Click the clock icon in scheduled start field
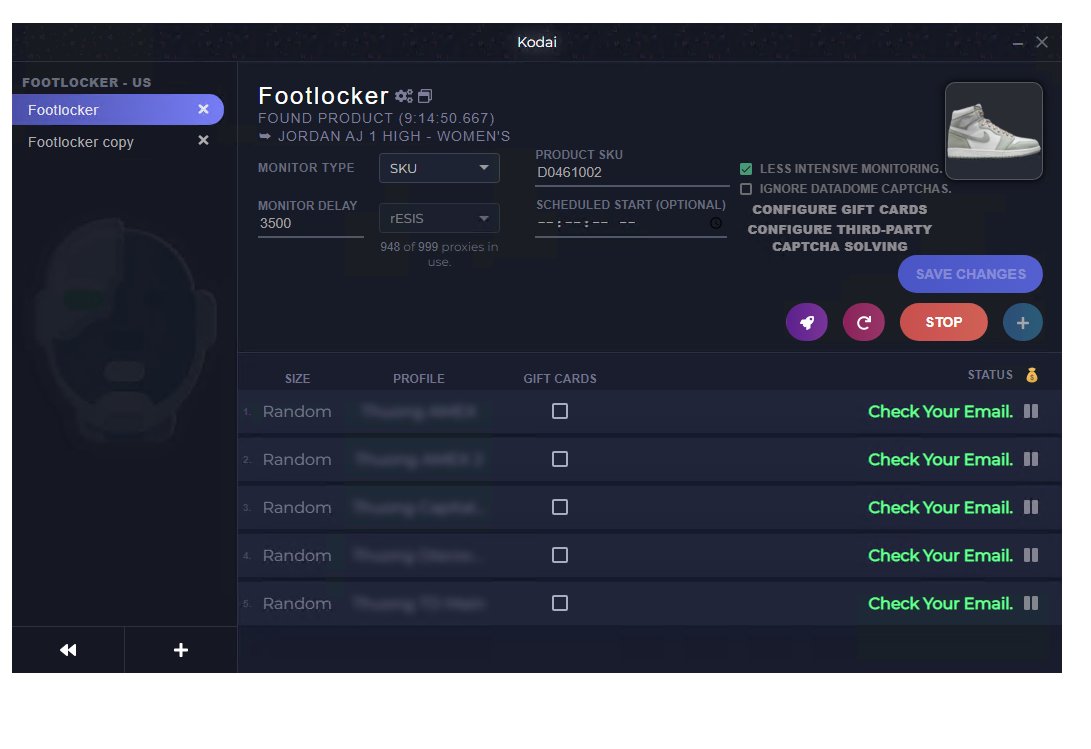This screenshot has width=1091, height=749. (715, 223)
